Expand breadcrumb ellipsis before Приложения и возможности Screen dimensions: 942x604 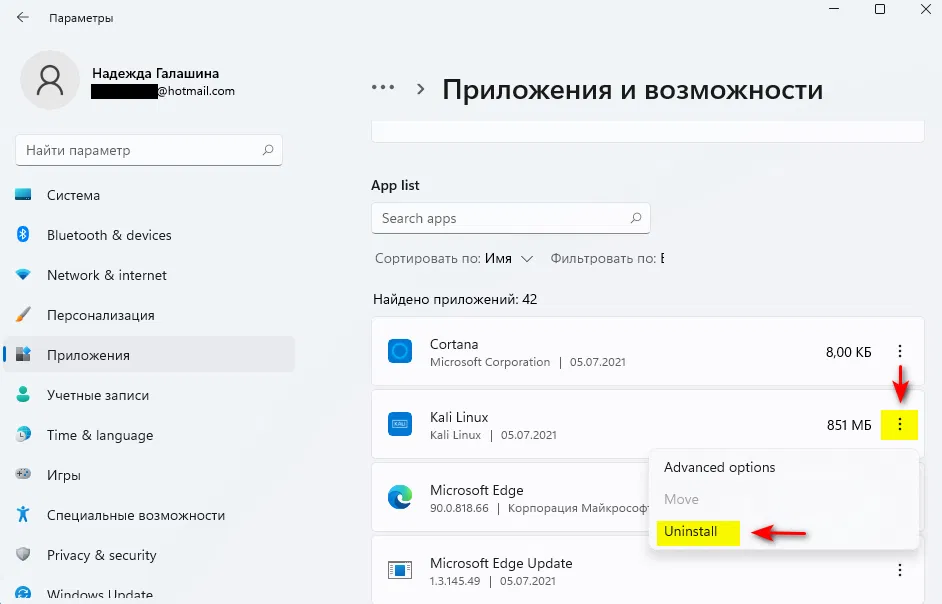pos(383,88)
